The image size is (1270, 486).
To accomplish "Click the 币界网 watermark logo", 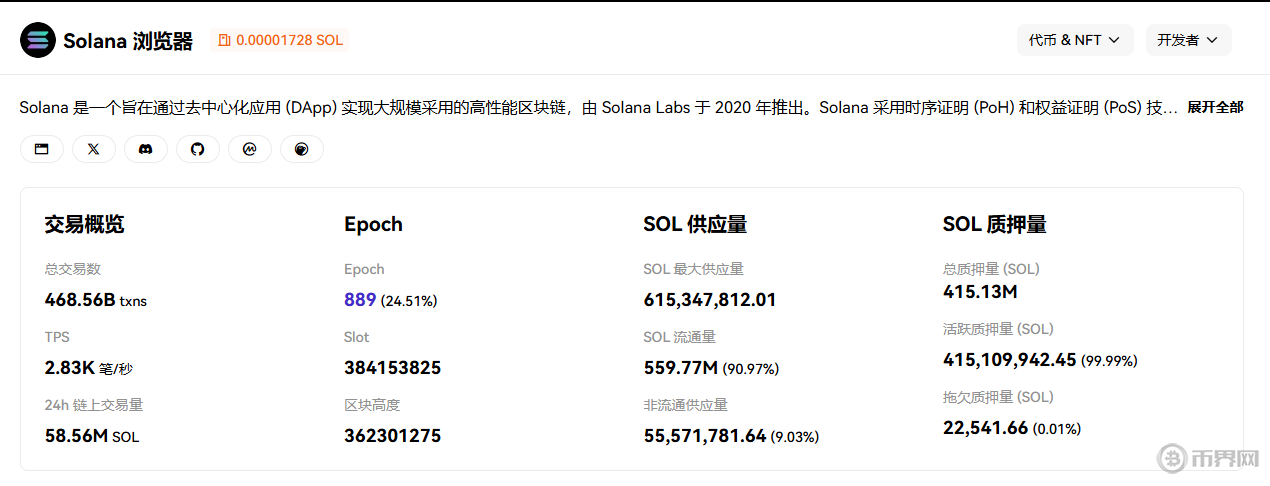I will coord(1209,459).
